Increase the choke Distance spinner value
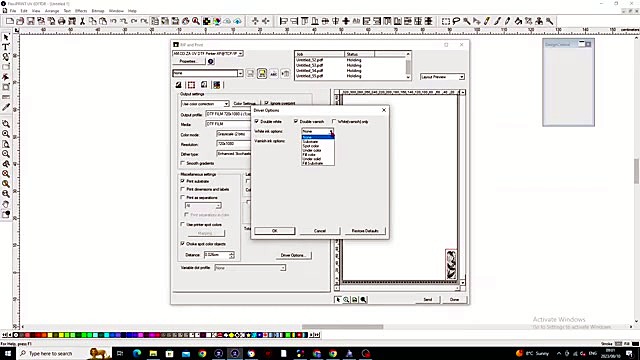The height and width of the screenshot is (360, 640). (232, 253)
